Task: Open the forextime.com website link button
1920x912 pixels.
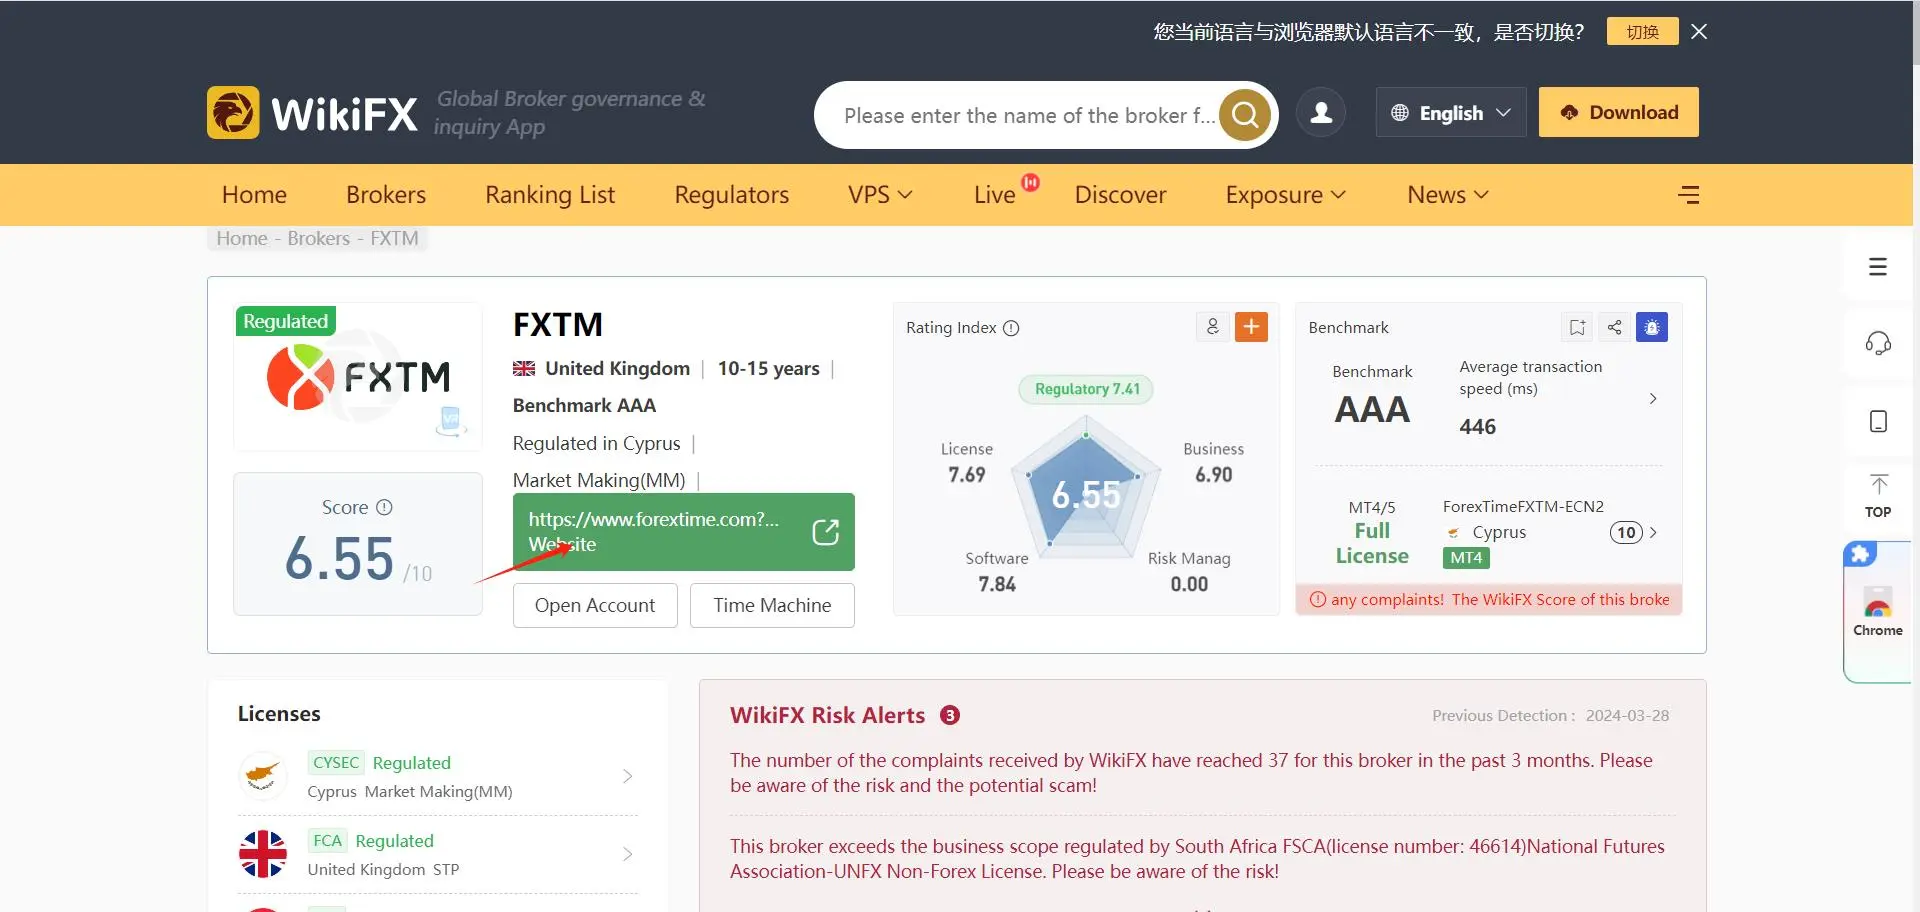Action: tap(683, 532)
